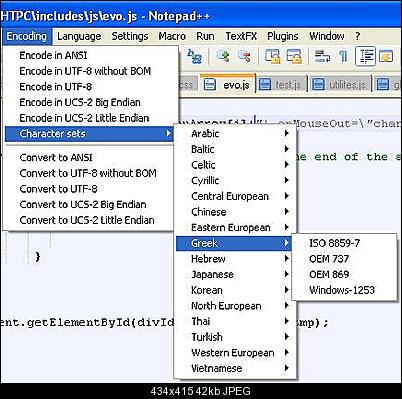The height and width of the screenshot is (399, 402).
Task: Expand the Character sets submenu
Action: pos(89,134)
